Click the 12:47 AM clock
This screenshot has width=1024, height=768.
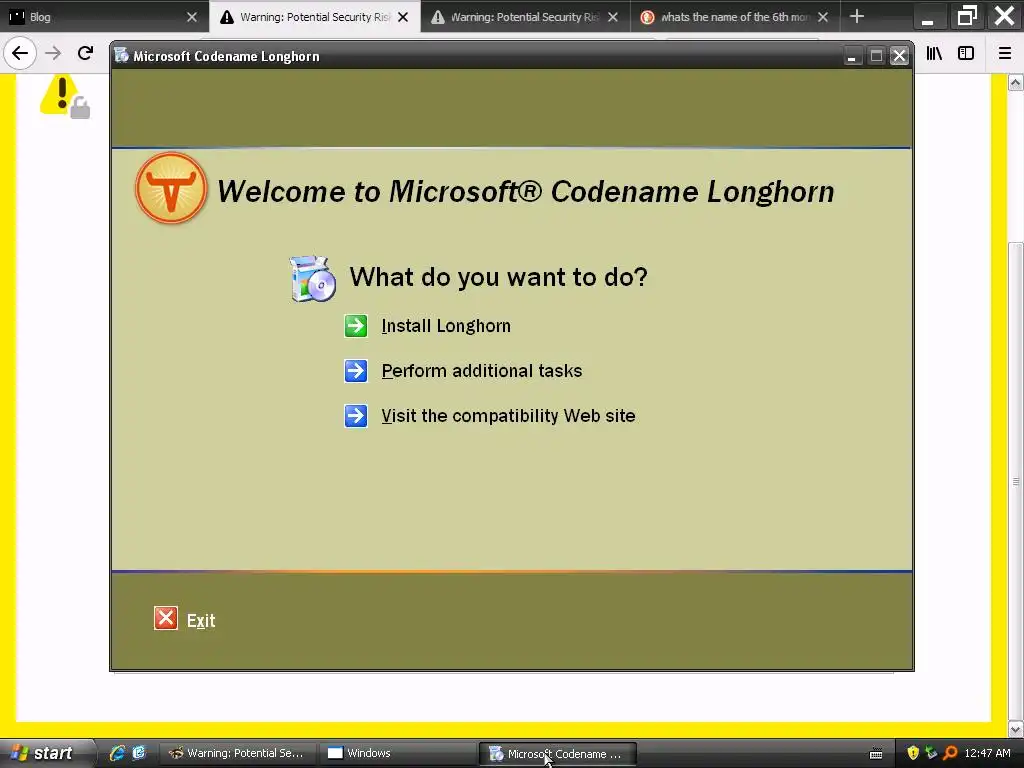pyautogui.click(x=987, y=753)
